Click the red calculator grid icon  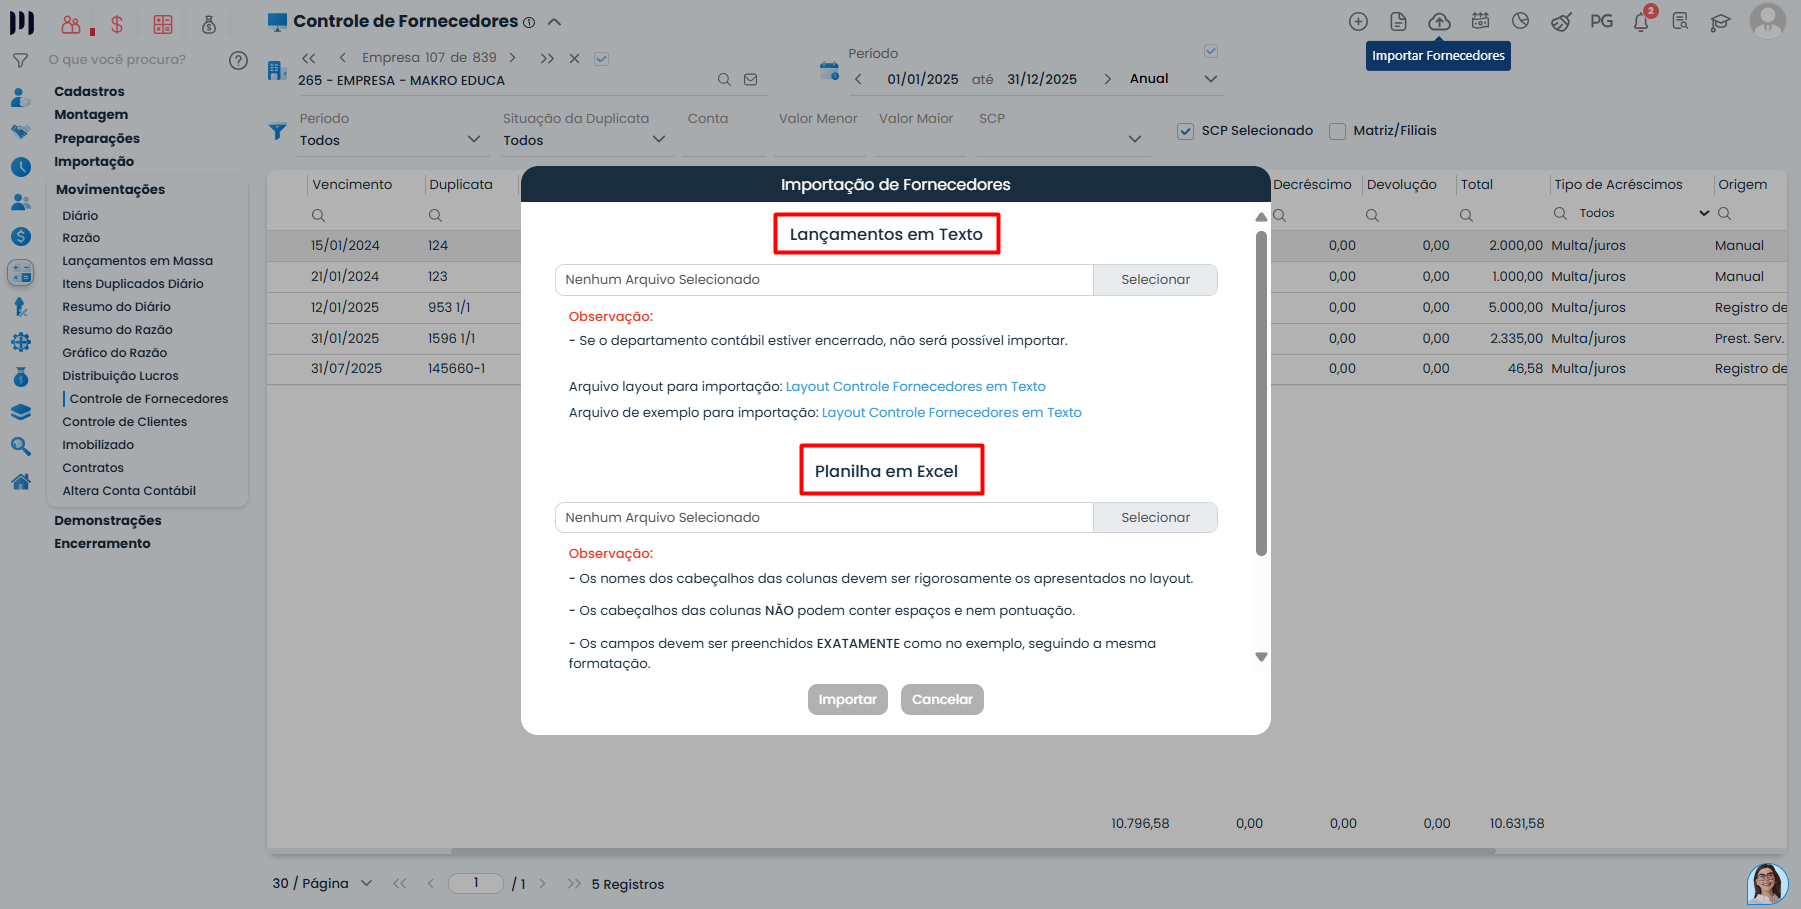[x=163, y=24]
